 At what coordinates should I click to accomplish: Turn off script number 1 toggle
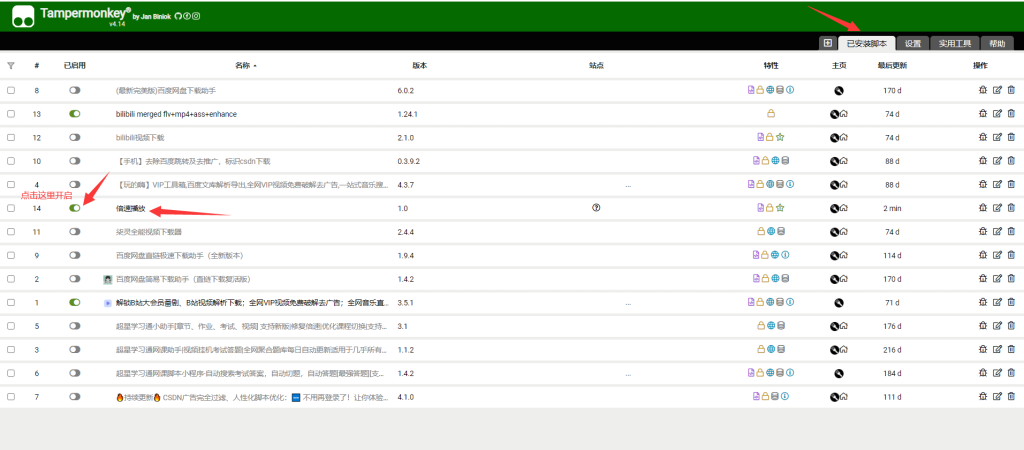(74, 302)
